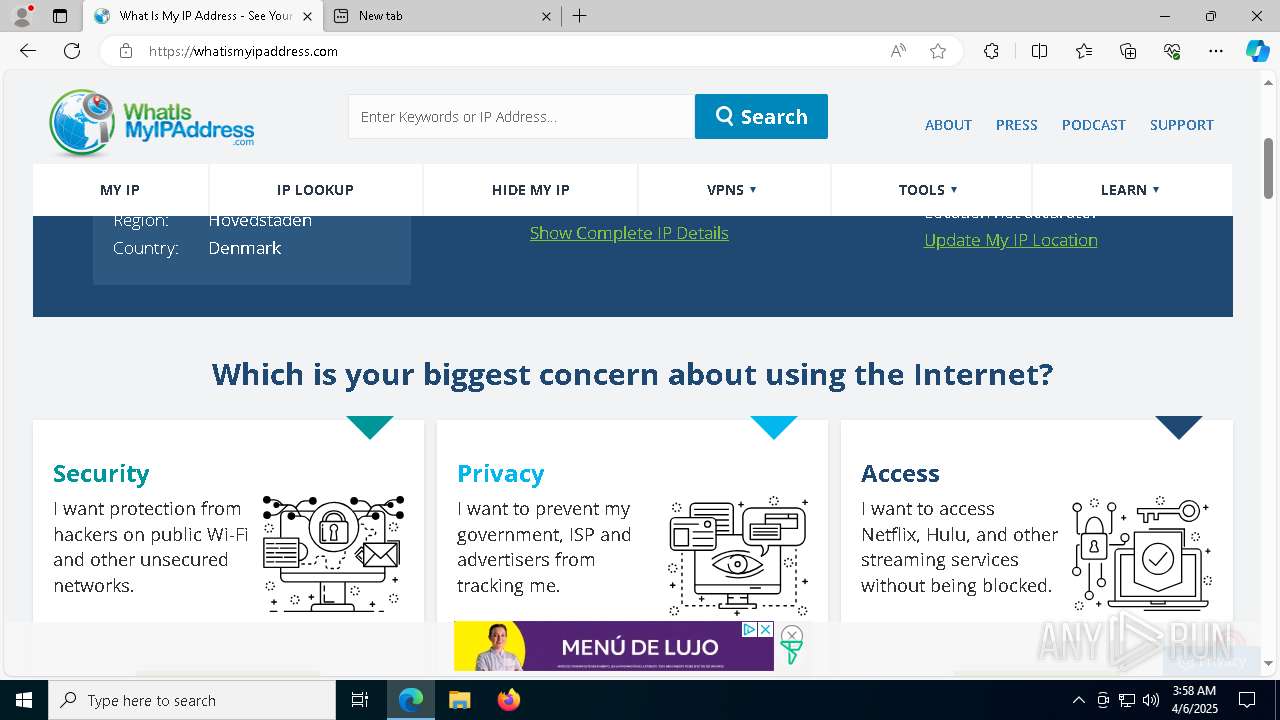Click Show Complete IP Details link
Viewport: 1280px width, 720px height.
[629, 233]
